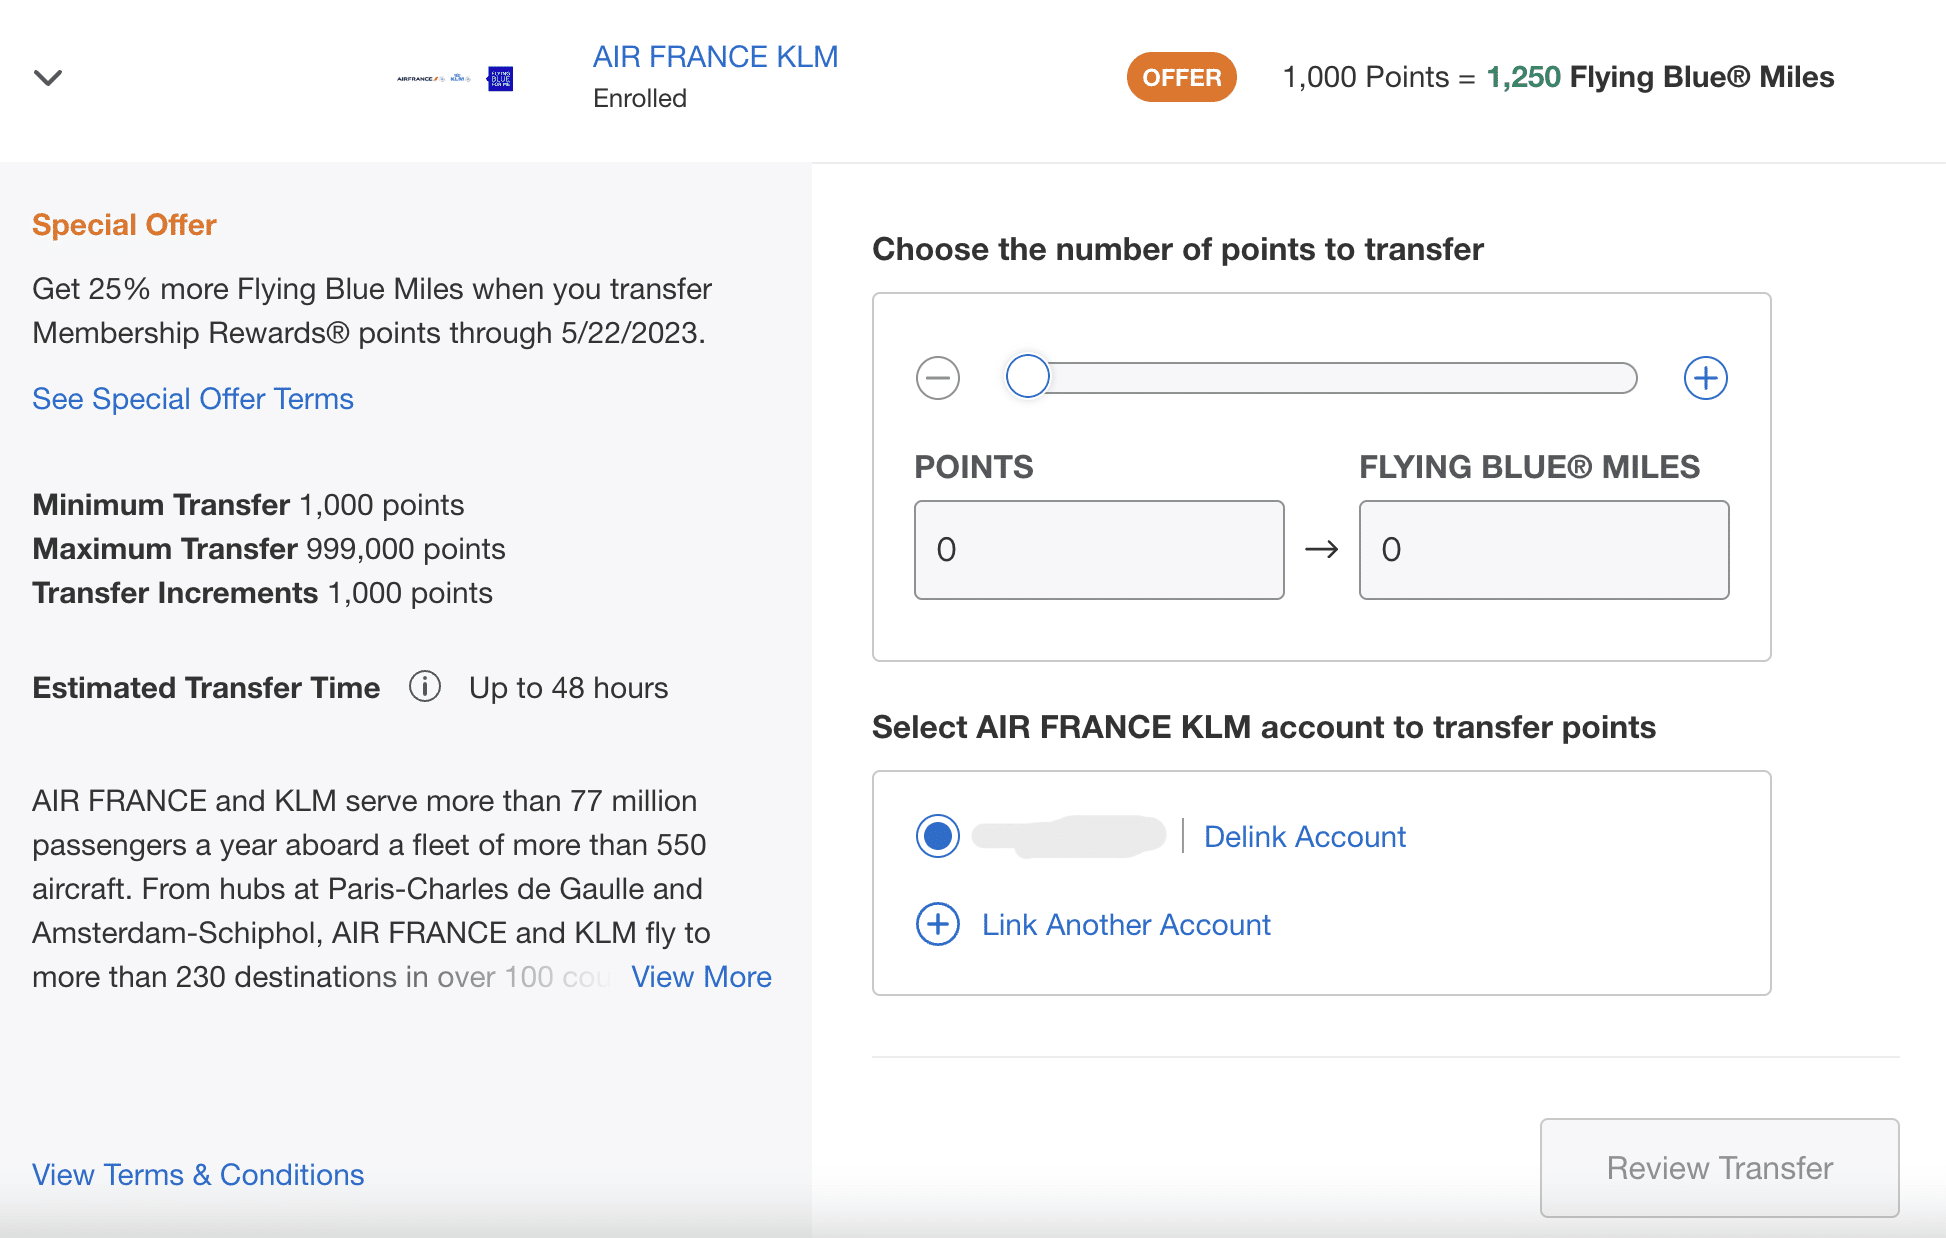Click Link Another Account text

pyautogui.click(x=1126, y=925)
